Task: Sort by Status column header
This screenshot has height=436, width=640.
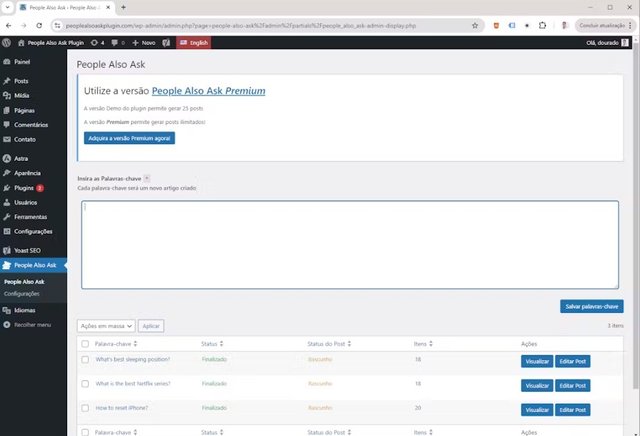Action: [x=212, y=344]
